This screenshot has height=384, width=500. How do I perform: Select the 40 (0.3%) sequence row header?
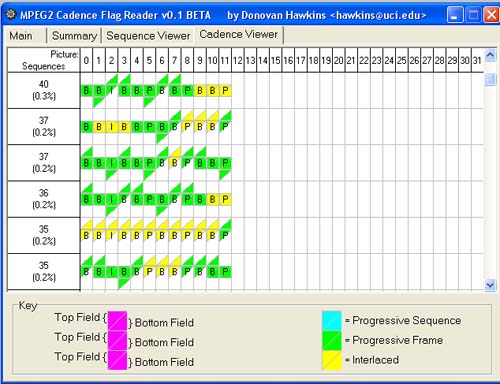coord(44,90)
